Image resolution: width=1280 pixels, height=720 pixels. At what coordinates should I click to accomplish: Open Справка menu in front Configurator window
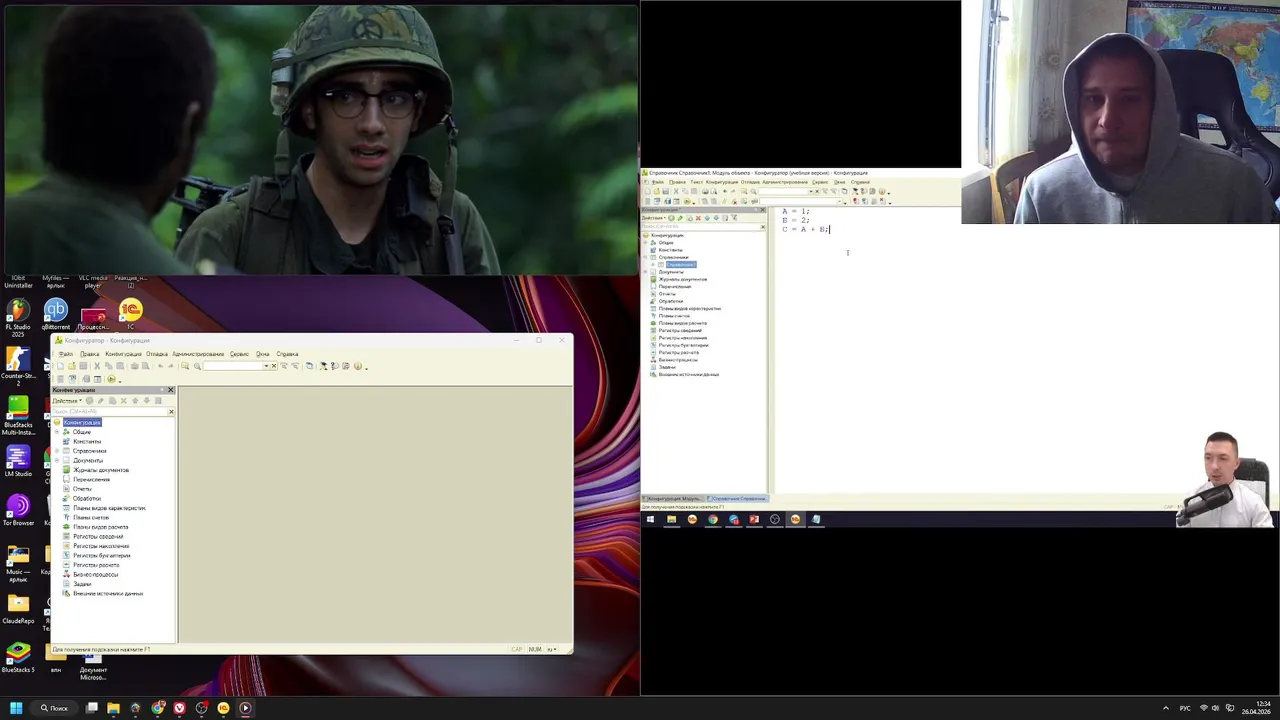click(287, 354)
